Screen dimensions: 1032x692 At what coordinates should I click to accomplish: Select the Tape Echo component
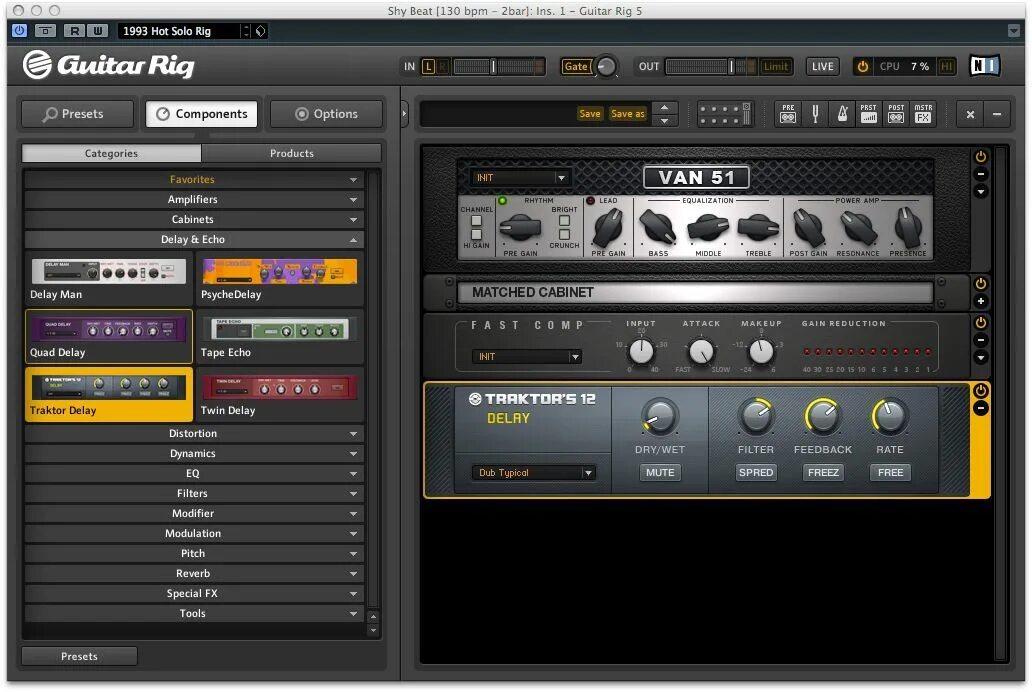(280, 336)
